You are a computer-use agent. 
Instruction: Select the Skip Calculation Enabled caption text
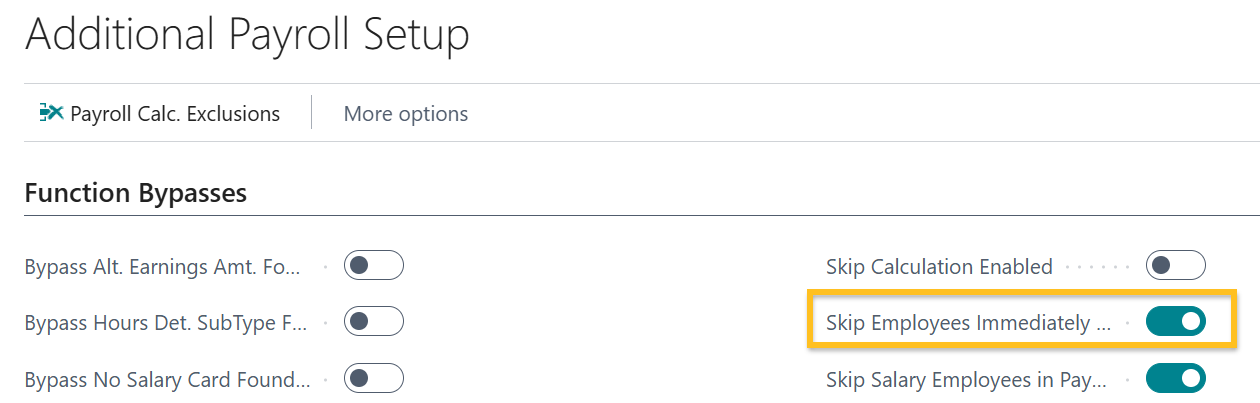[938, 267]
